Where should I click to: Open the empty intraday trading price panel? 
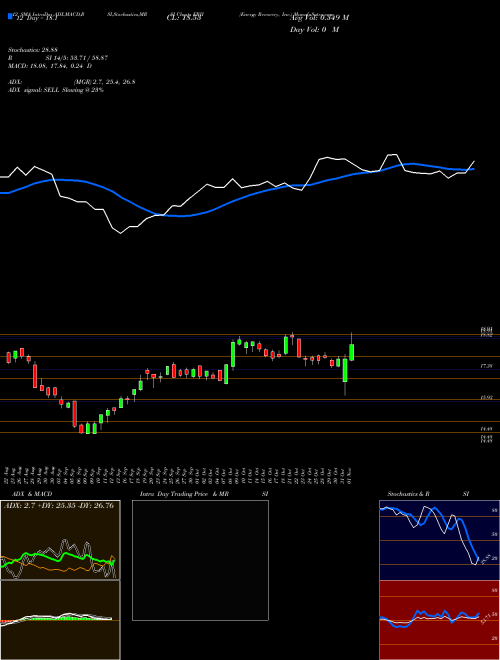coord(200,560)
